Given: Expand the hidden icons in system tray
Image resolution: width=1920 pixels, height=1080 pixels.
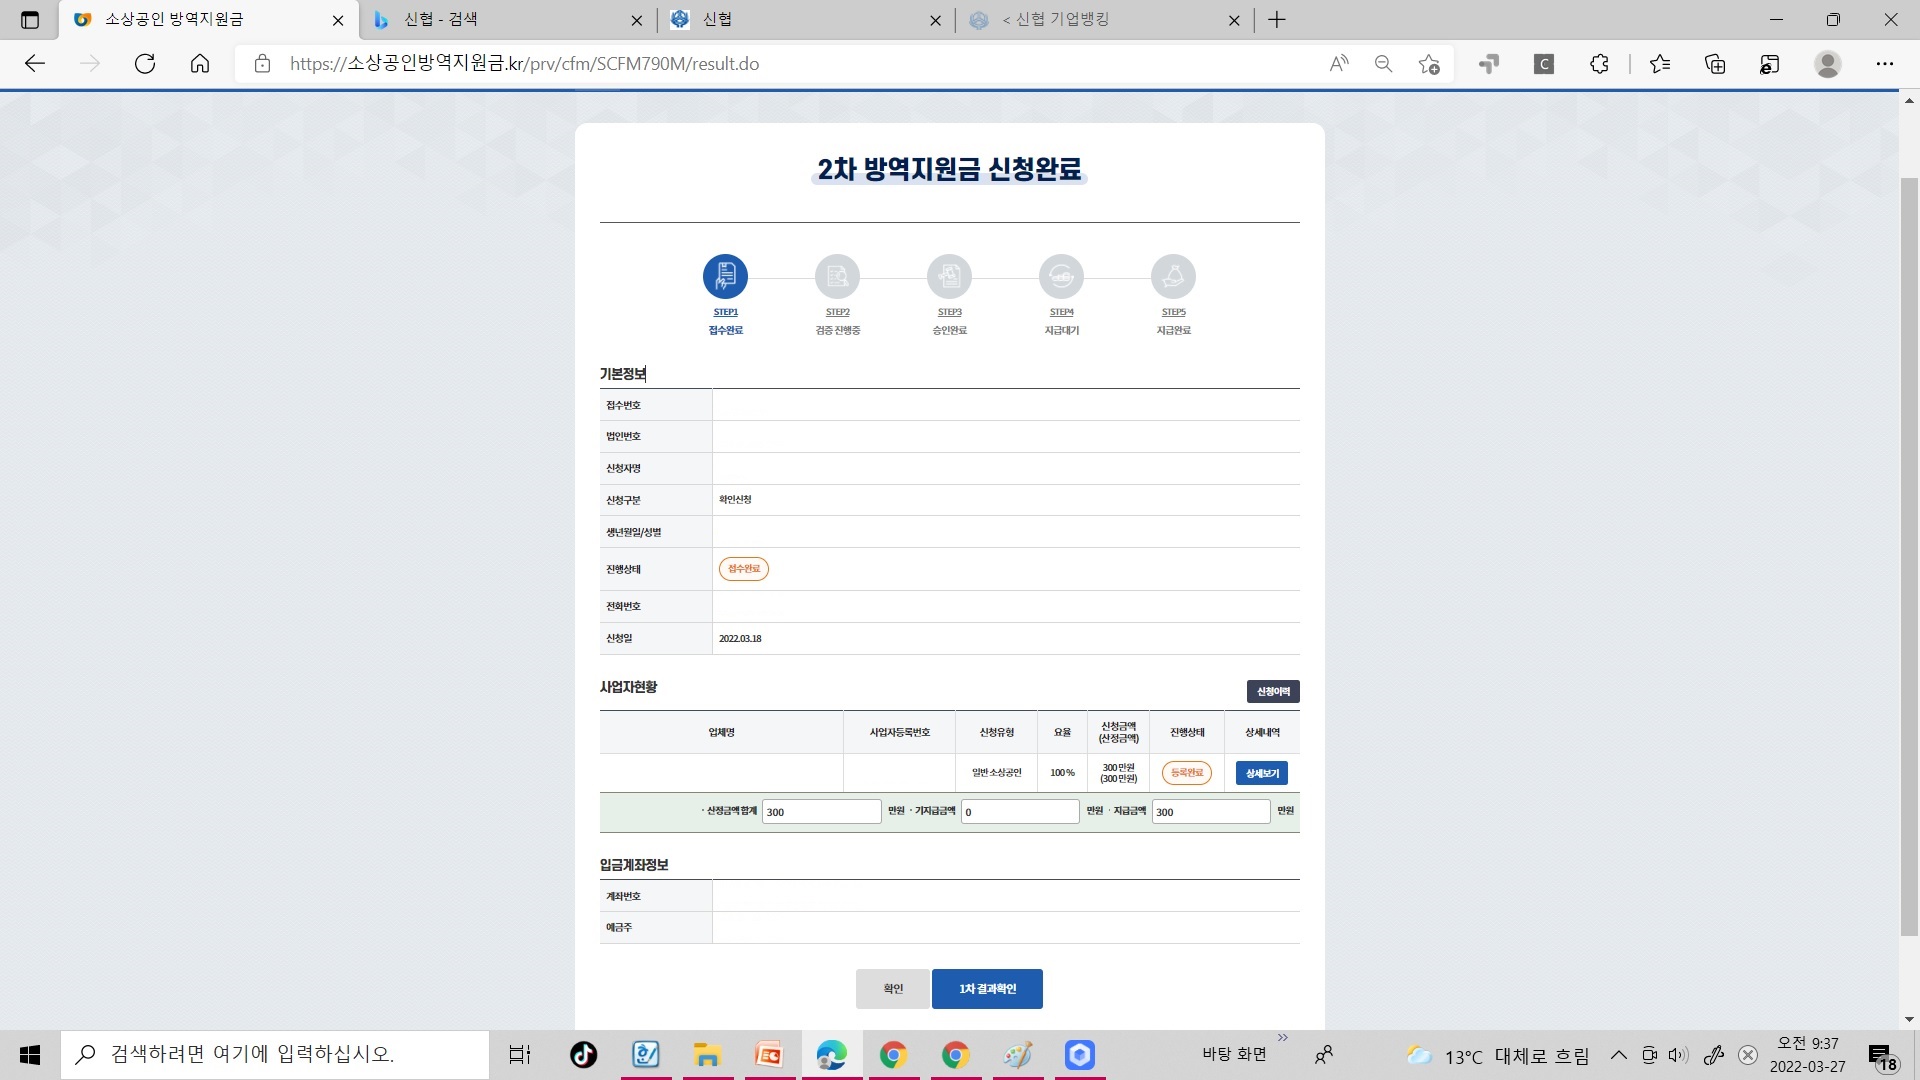Looking at the screenshot, I should point(1618,1054).
